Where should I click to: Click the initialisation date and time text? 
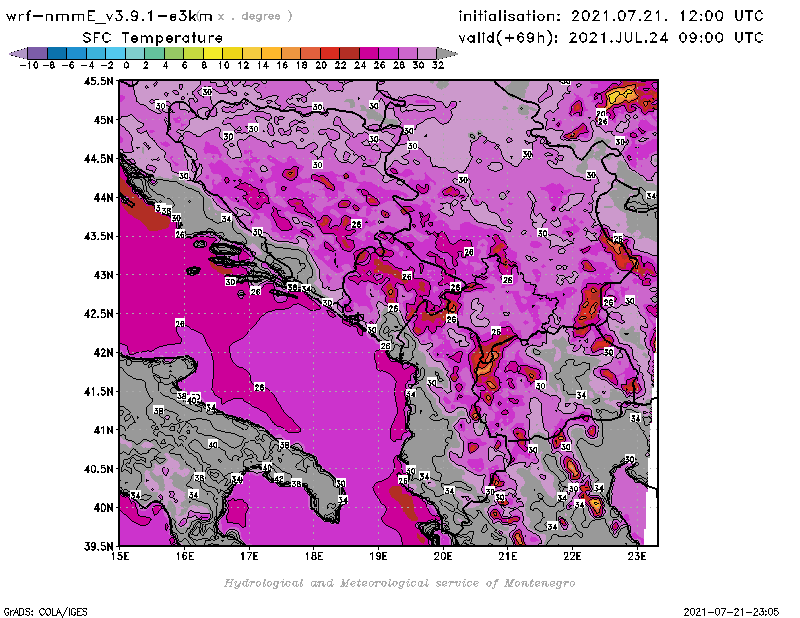pyautogui.click(x=611, y=16)
